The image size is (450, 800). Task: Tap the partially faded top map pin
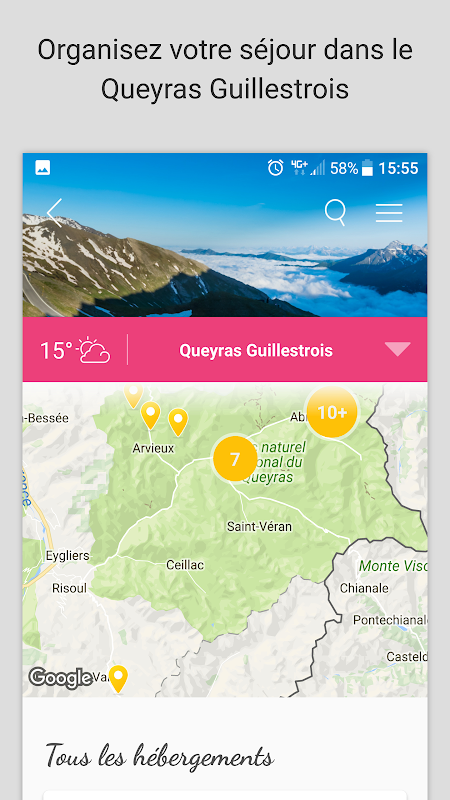click(133, 396)
